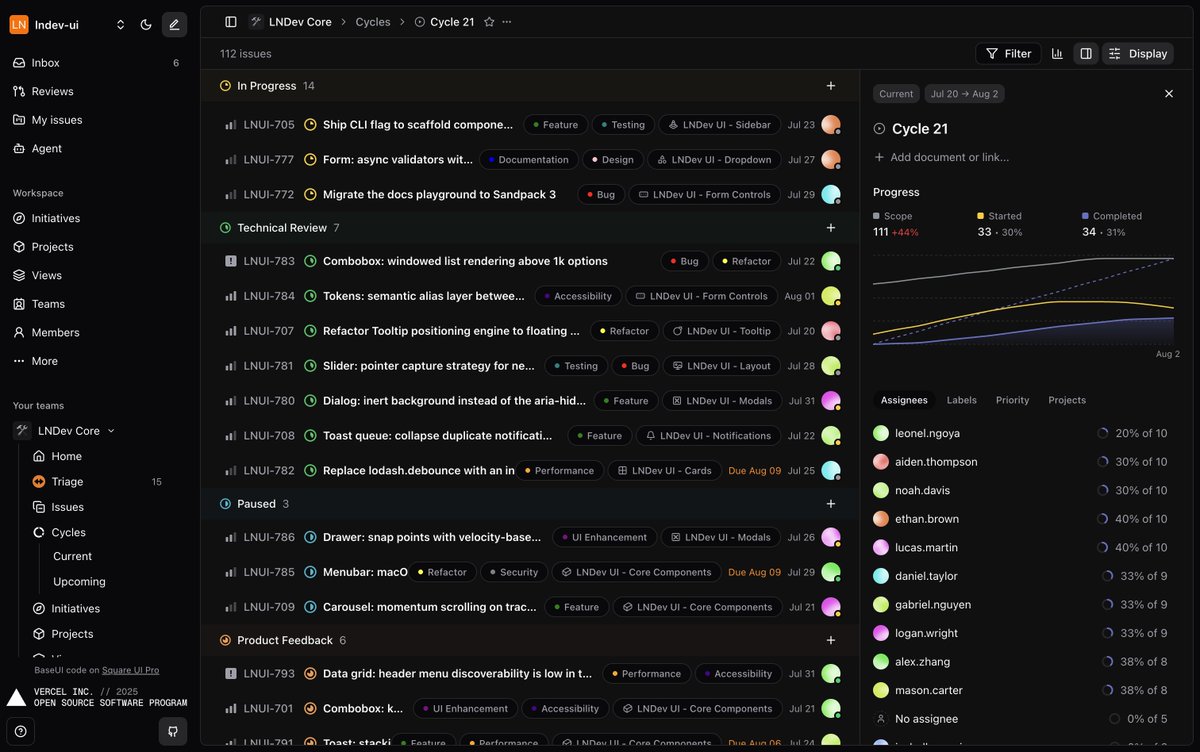The height and width of the screenshot is (752, 1200).
Task: Click the help question mark icon
Action: [x=20, y=731]
